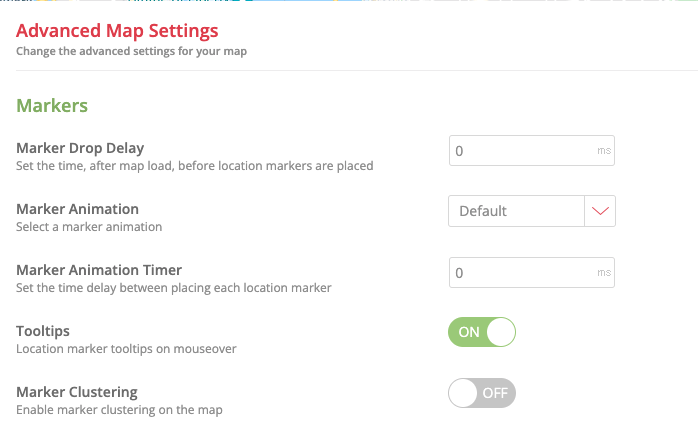Click the Marker Animation label text
Screen dimensions: 698x443
click(x=77, y=209)
